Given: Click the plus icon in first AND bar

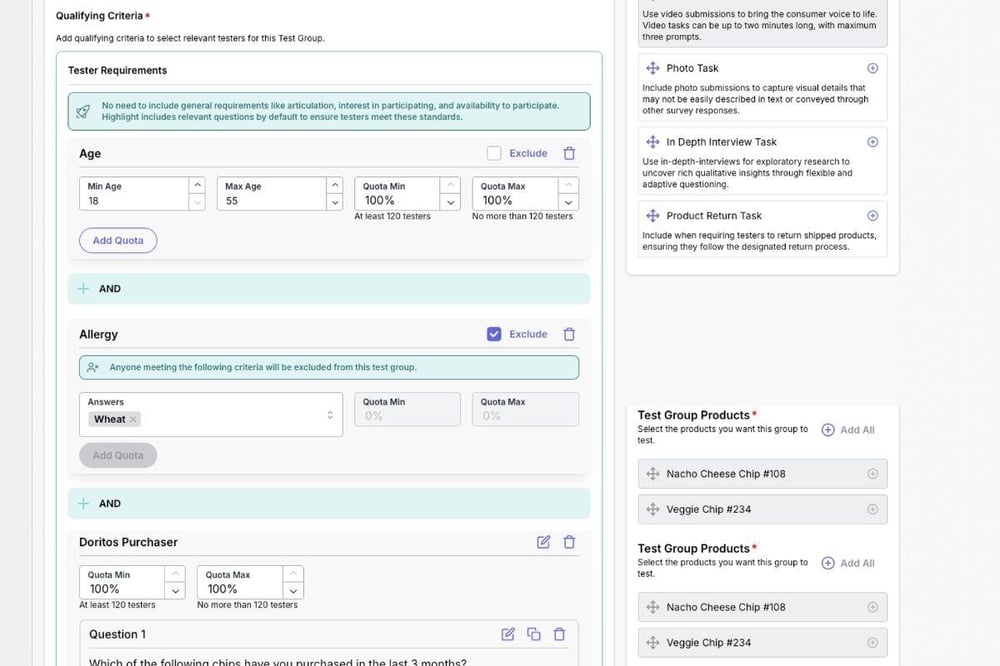Looking at the screenshot, I should pos(84,288).
